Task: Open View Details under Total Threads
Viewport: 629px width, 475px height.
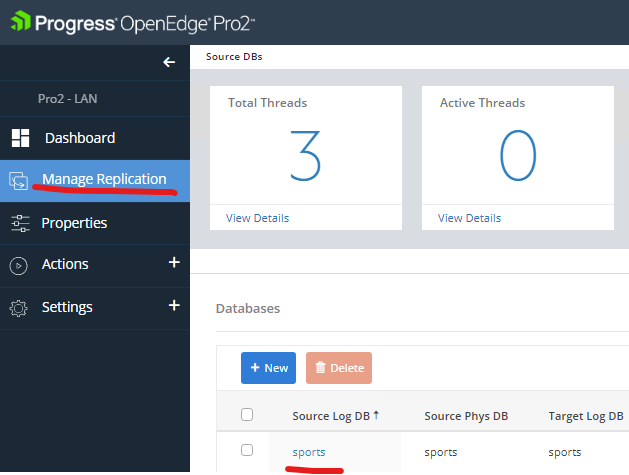Action: coord(257,218)
